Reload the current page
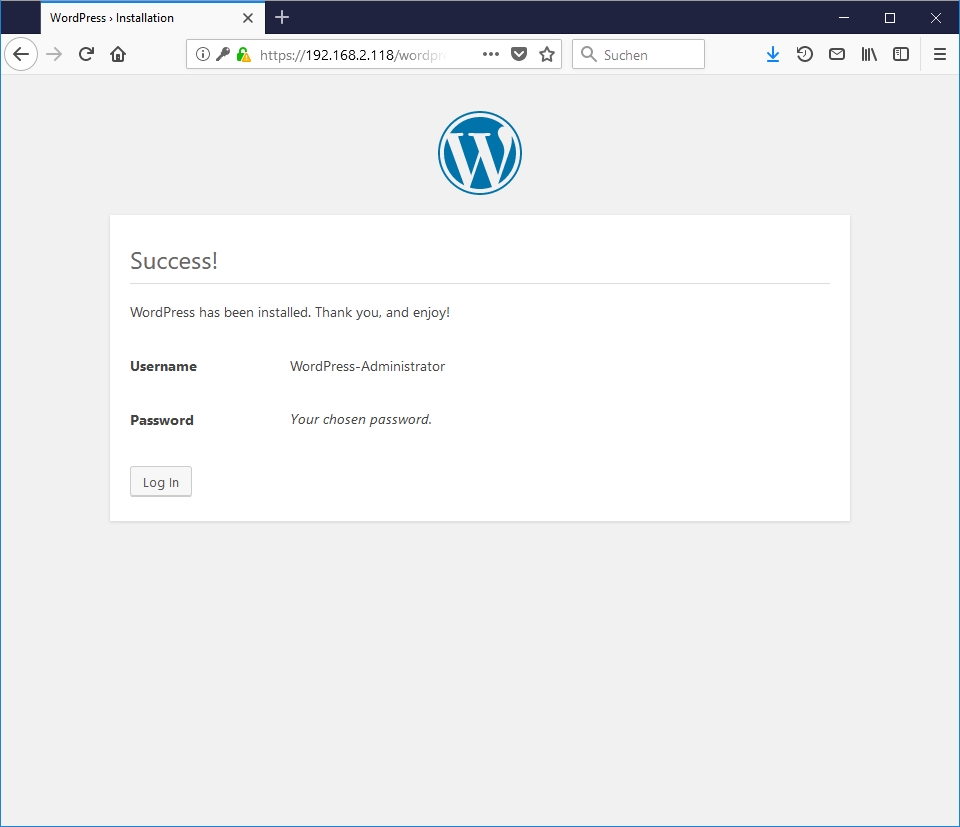The height and width of the screenshot is (827, 960). 86,54
